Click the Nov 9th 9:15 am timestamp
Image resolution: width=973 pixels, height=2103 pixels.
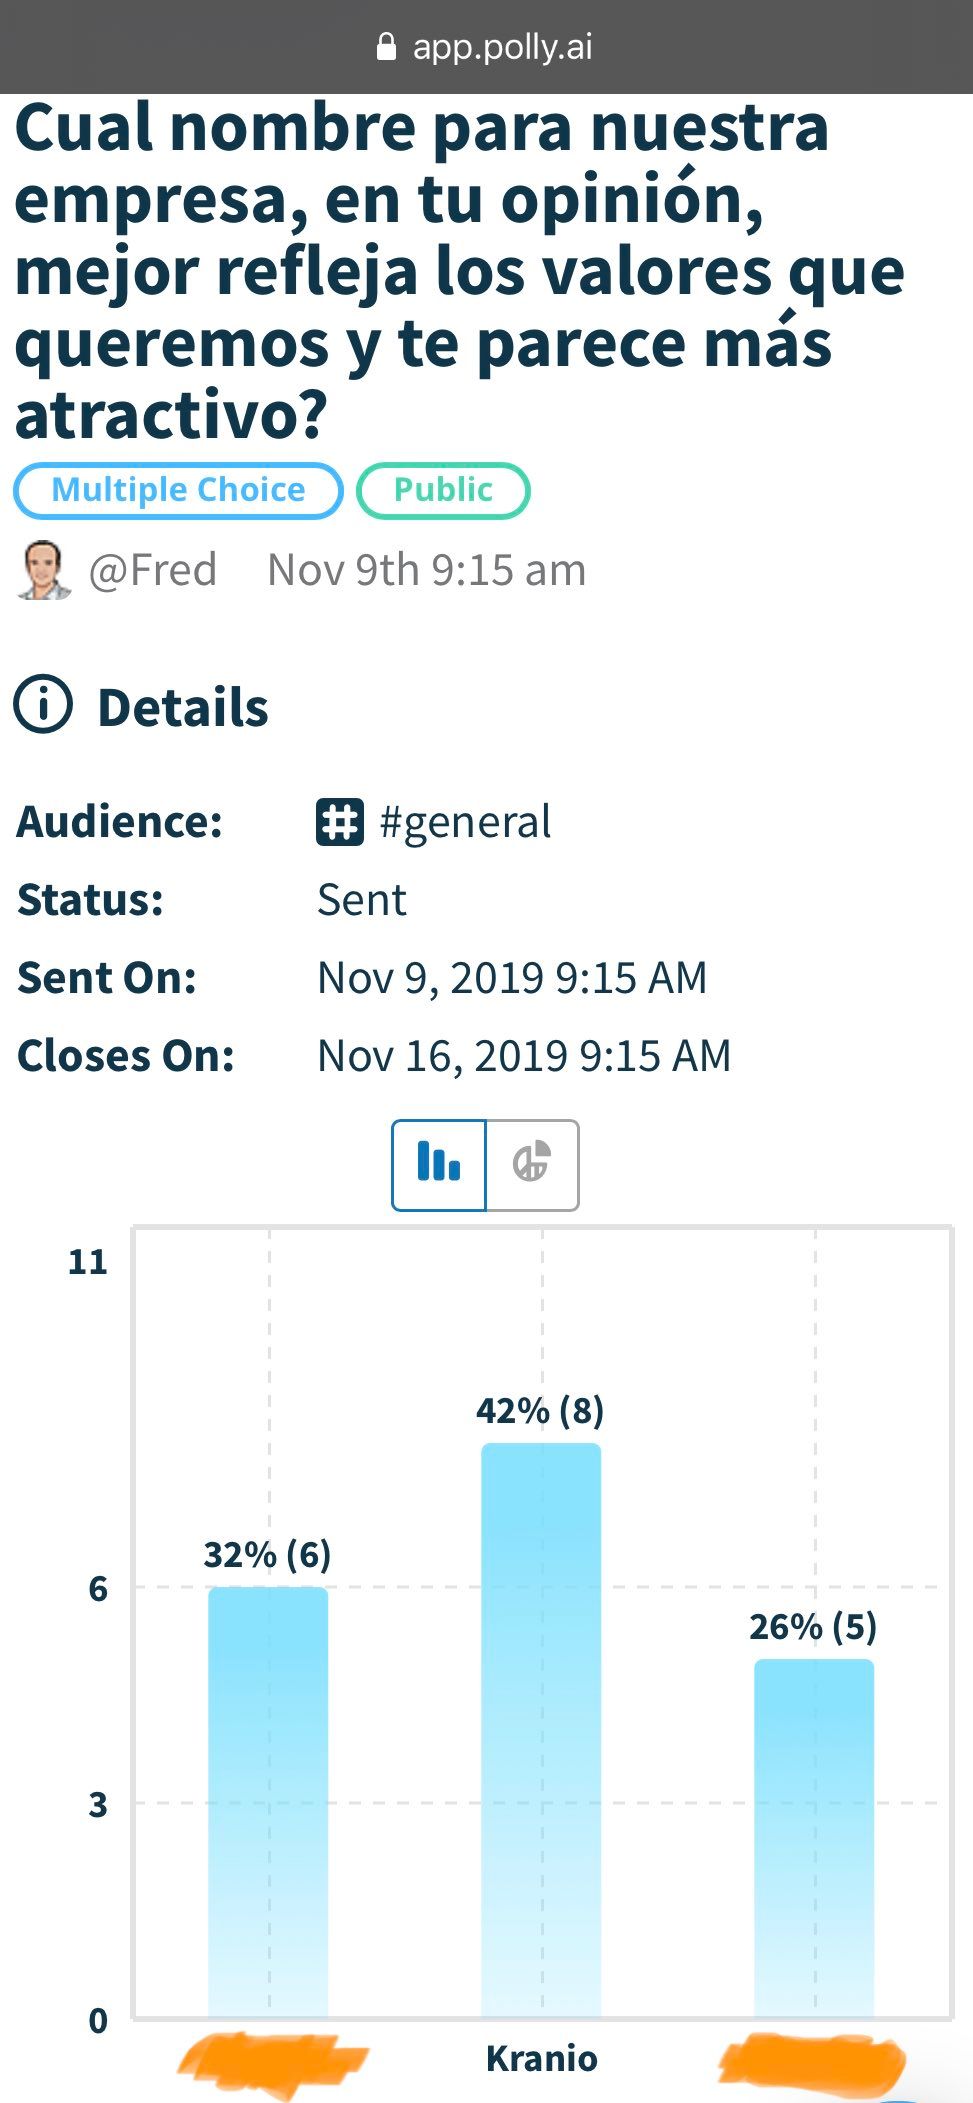(x=427, y=570)
